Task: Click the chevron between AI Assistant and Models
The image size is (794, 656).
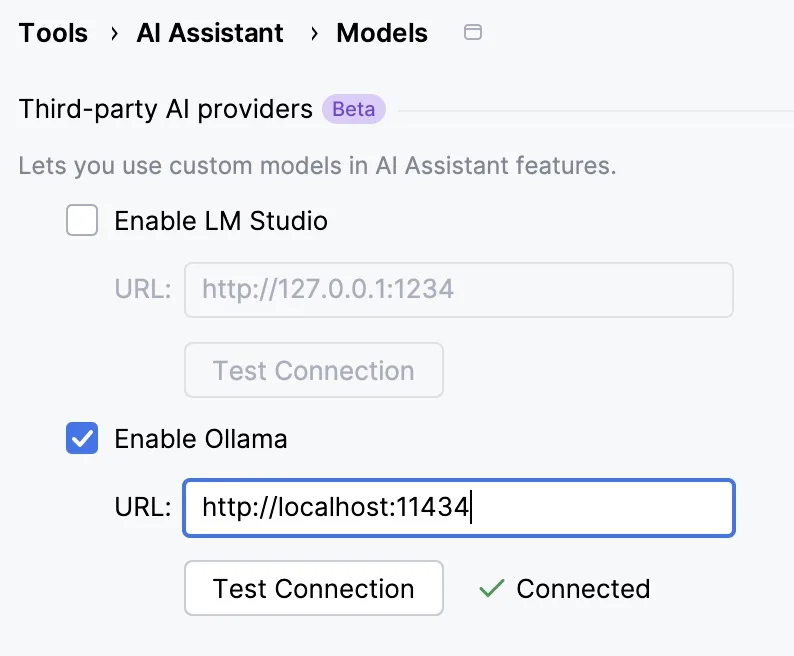Action: [x=314, y=33]
